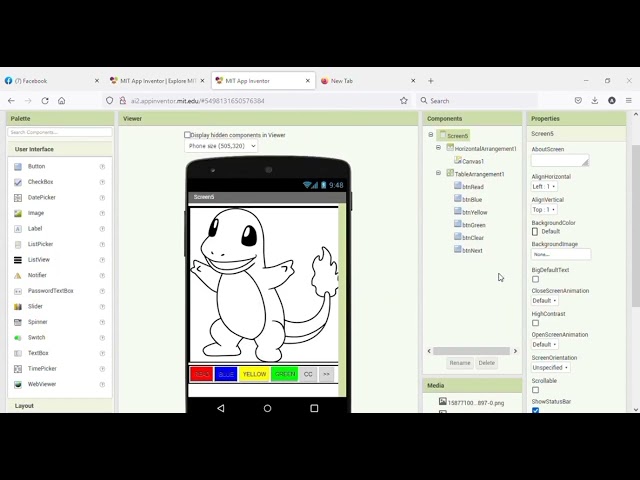Open the AlignHorizontal dropdown

tap(544, 187)
